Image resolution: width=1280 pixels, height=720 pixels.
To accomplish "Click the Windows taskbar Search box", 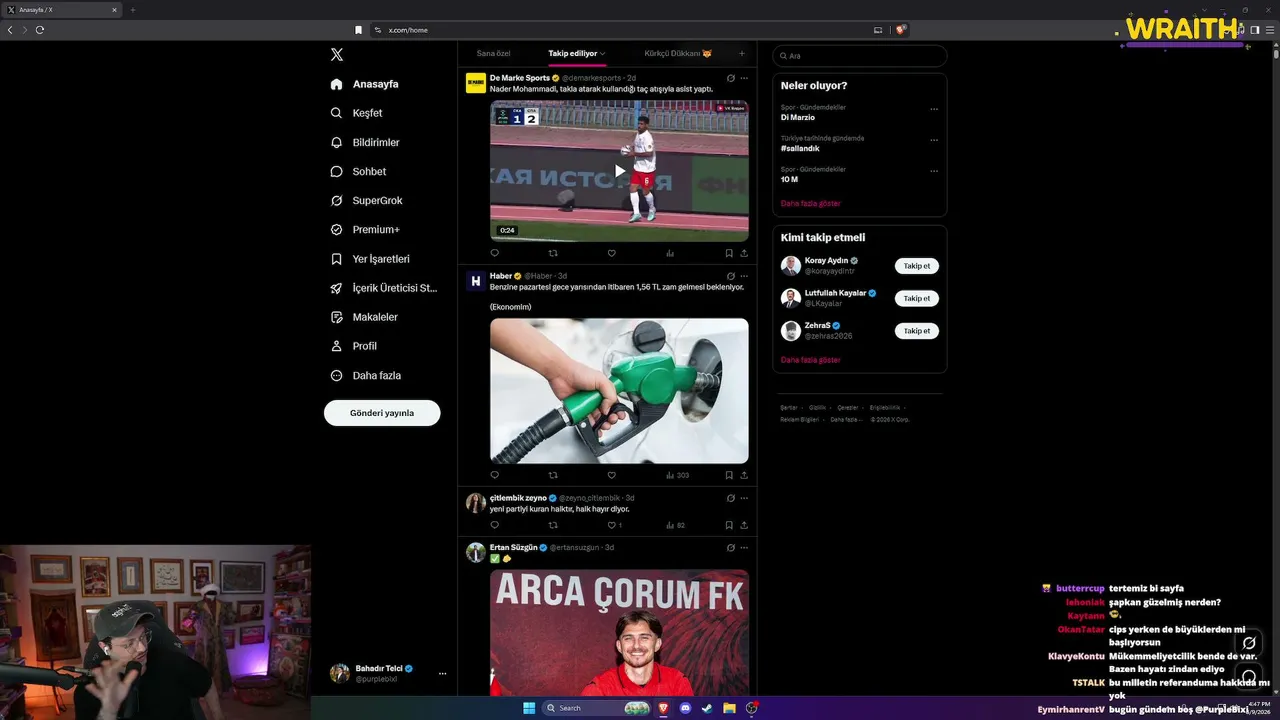I will 596,708.
